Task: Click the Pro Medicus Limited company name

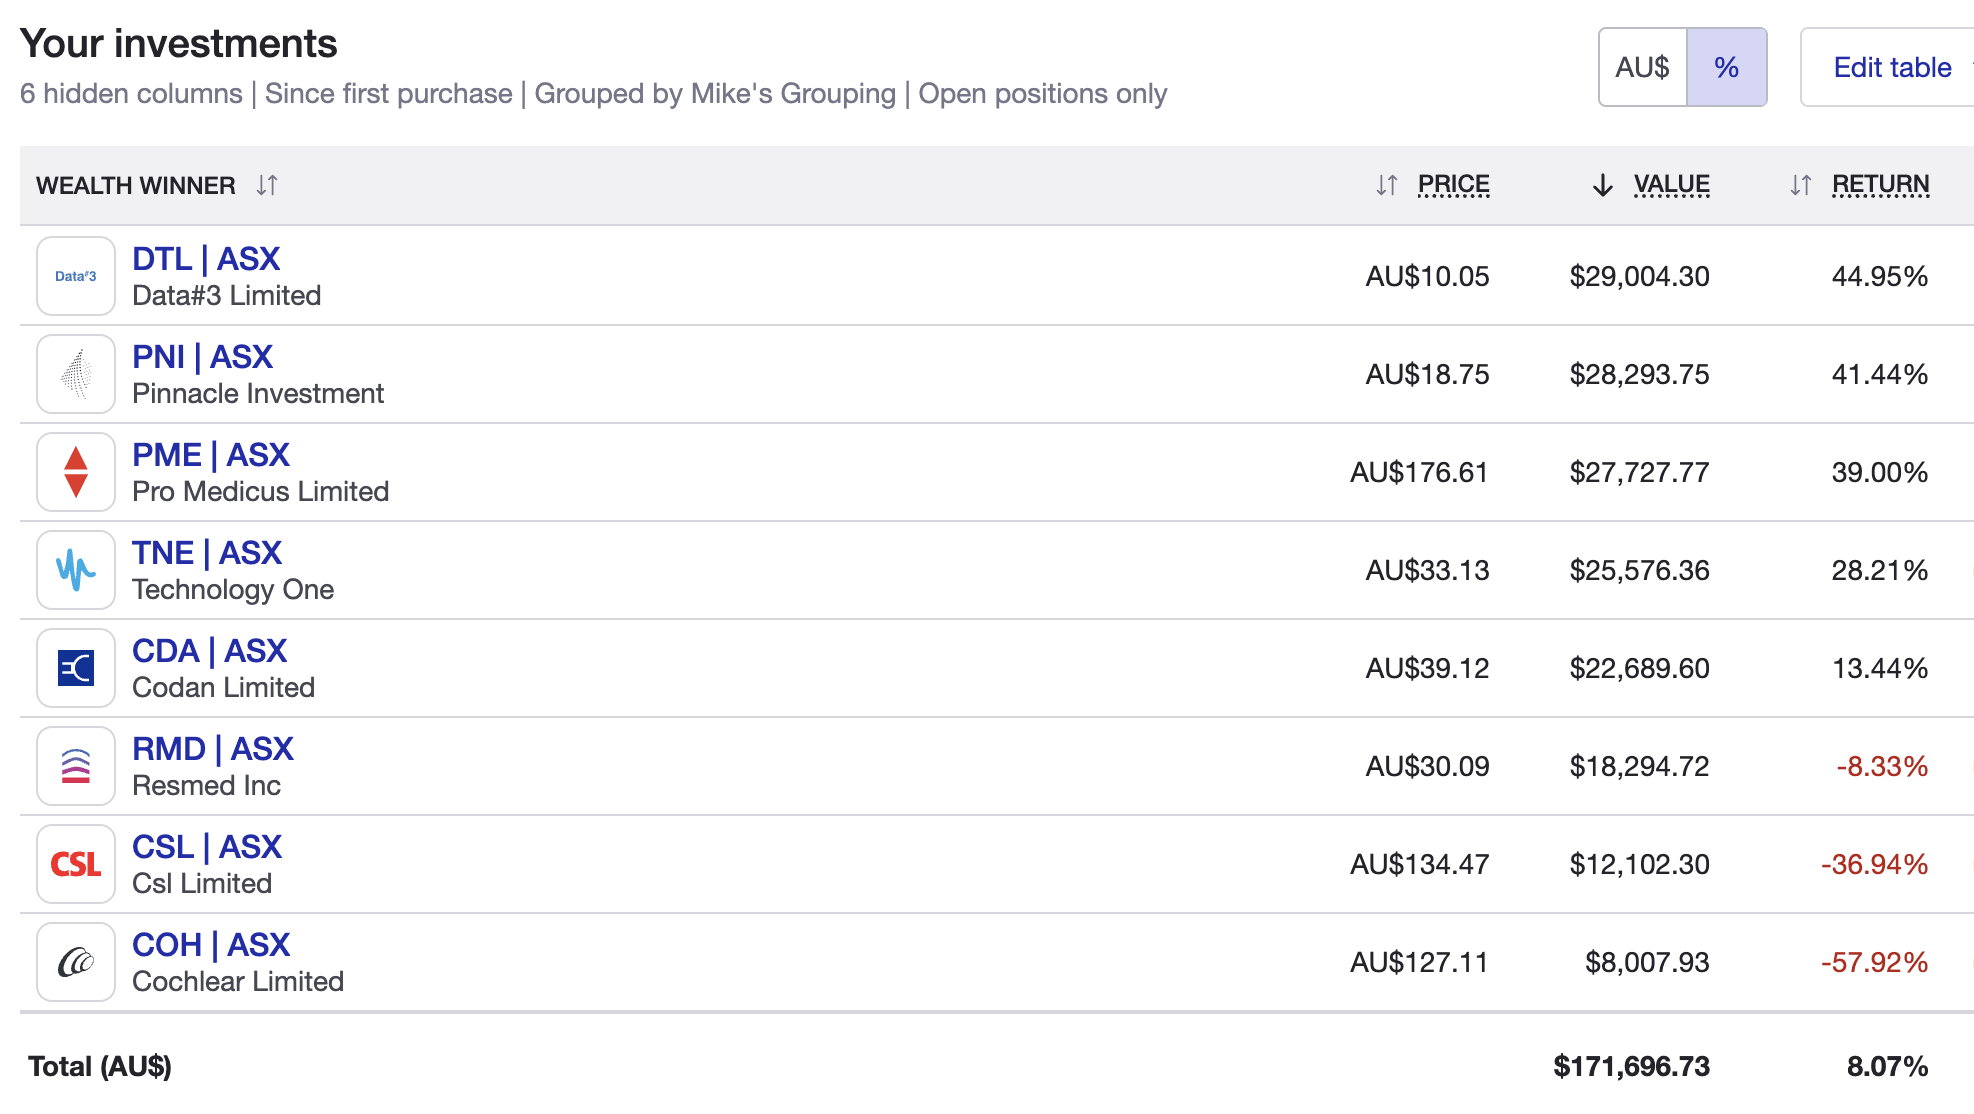Action: click(261, 492)
